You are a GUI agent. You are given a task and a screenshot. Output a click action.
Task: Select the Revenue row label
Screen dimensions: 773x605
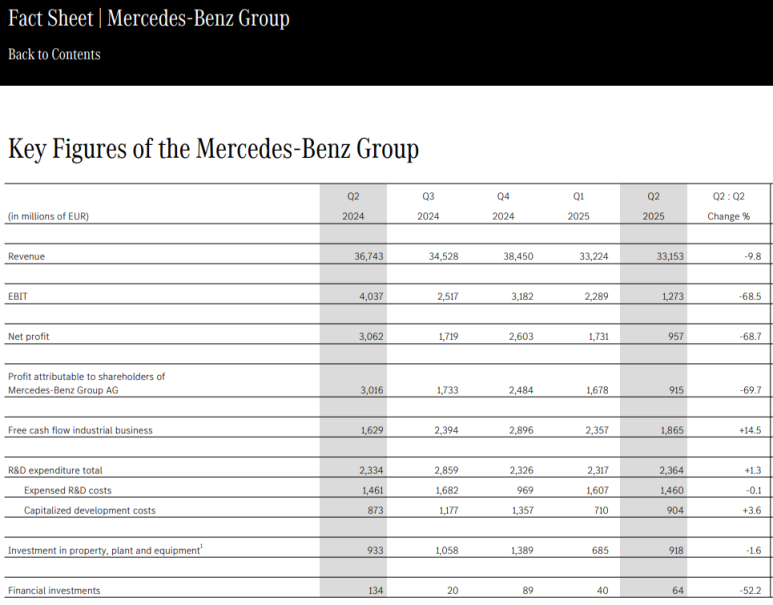point(26,256)
